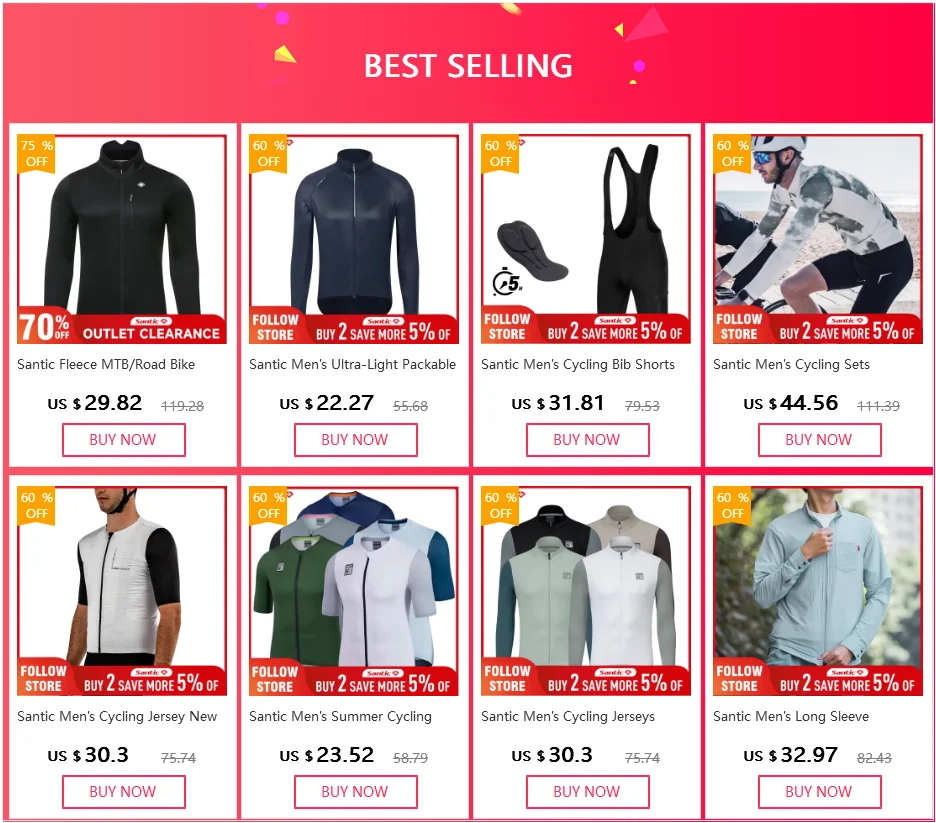Click BUY NOW under Cycling Bib Shorts

pos(587,440)
